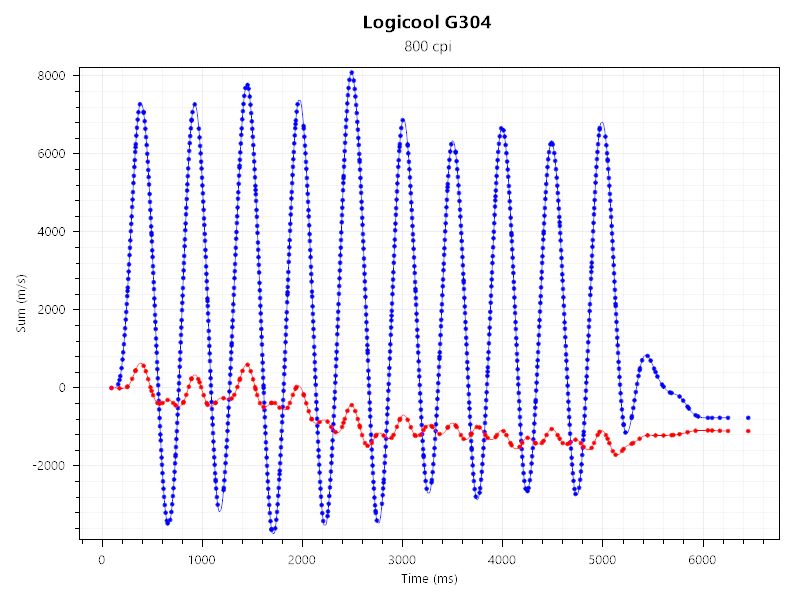Click x-axis tick label 5000
This screenshot has width=800, height=600.
pos(602,560)
